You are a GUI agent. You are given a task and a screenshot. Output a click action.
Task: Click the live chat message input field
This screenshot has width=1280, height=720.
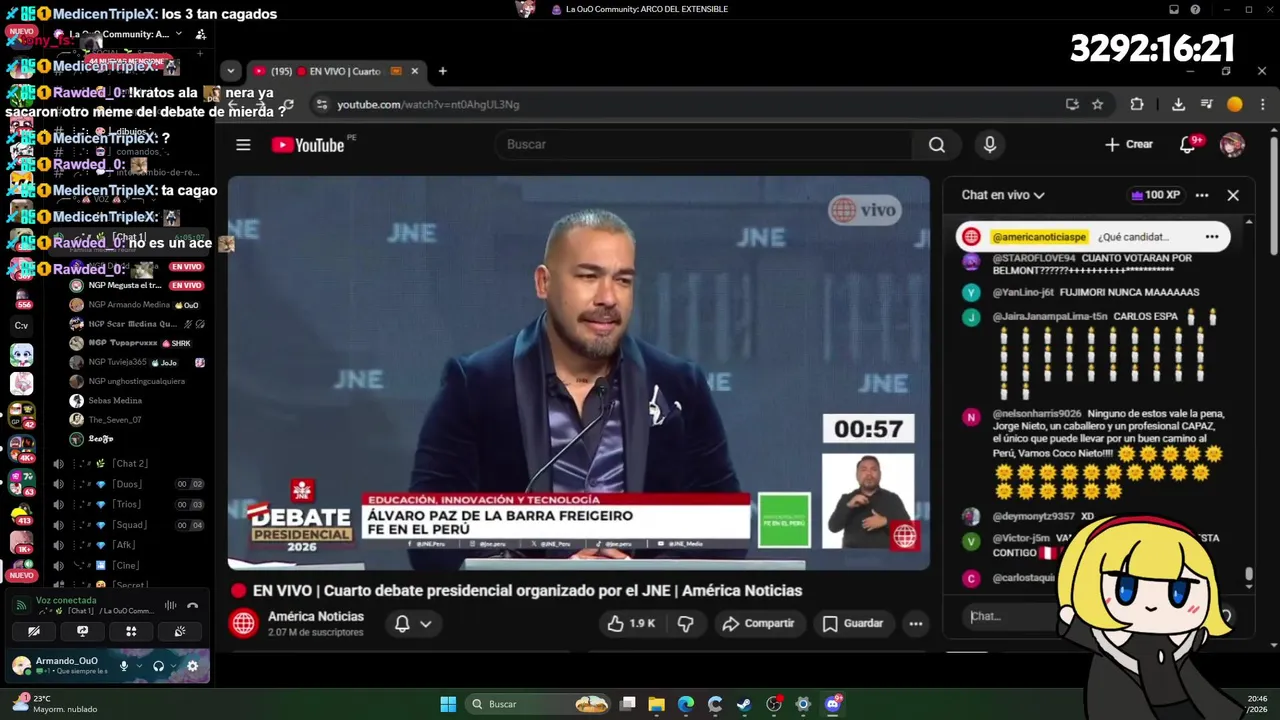click(x=1010, y=616)
